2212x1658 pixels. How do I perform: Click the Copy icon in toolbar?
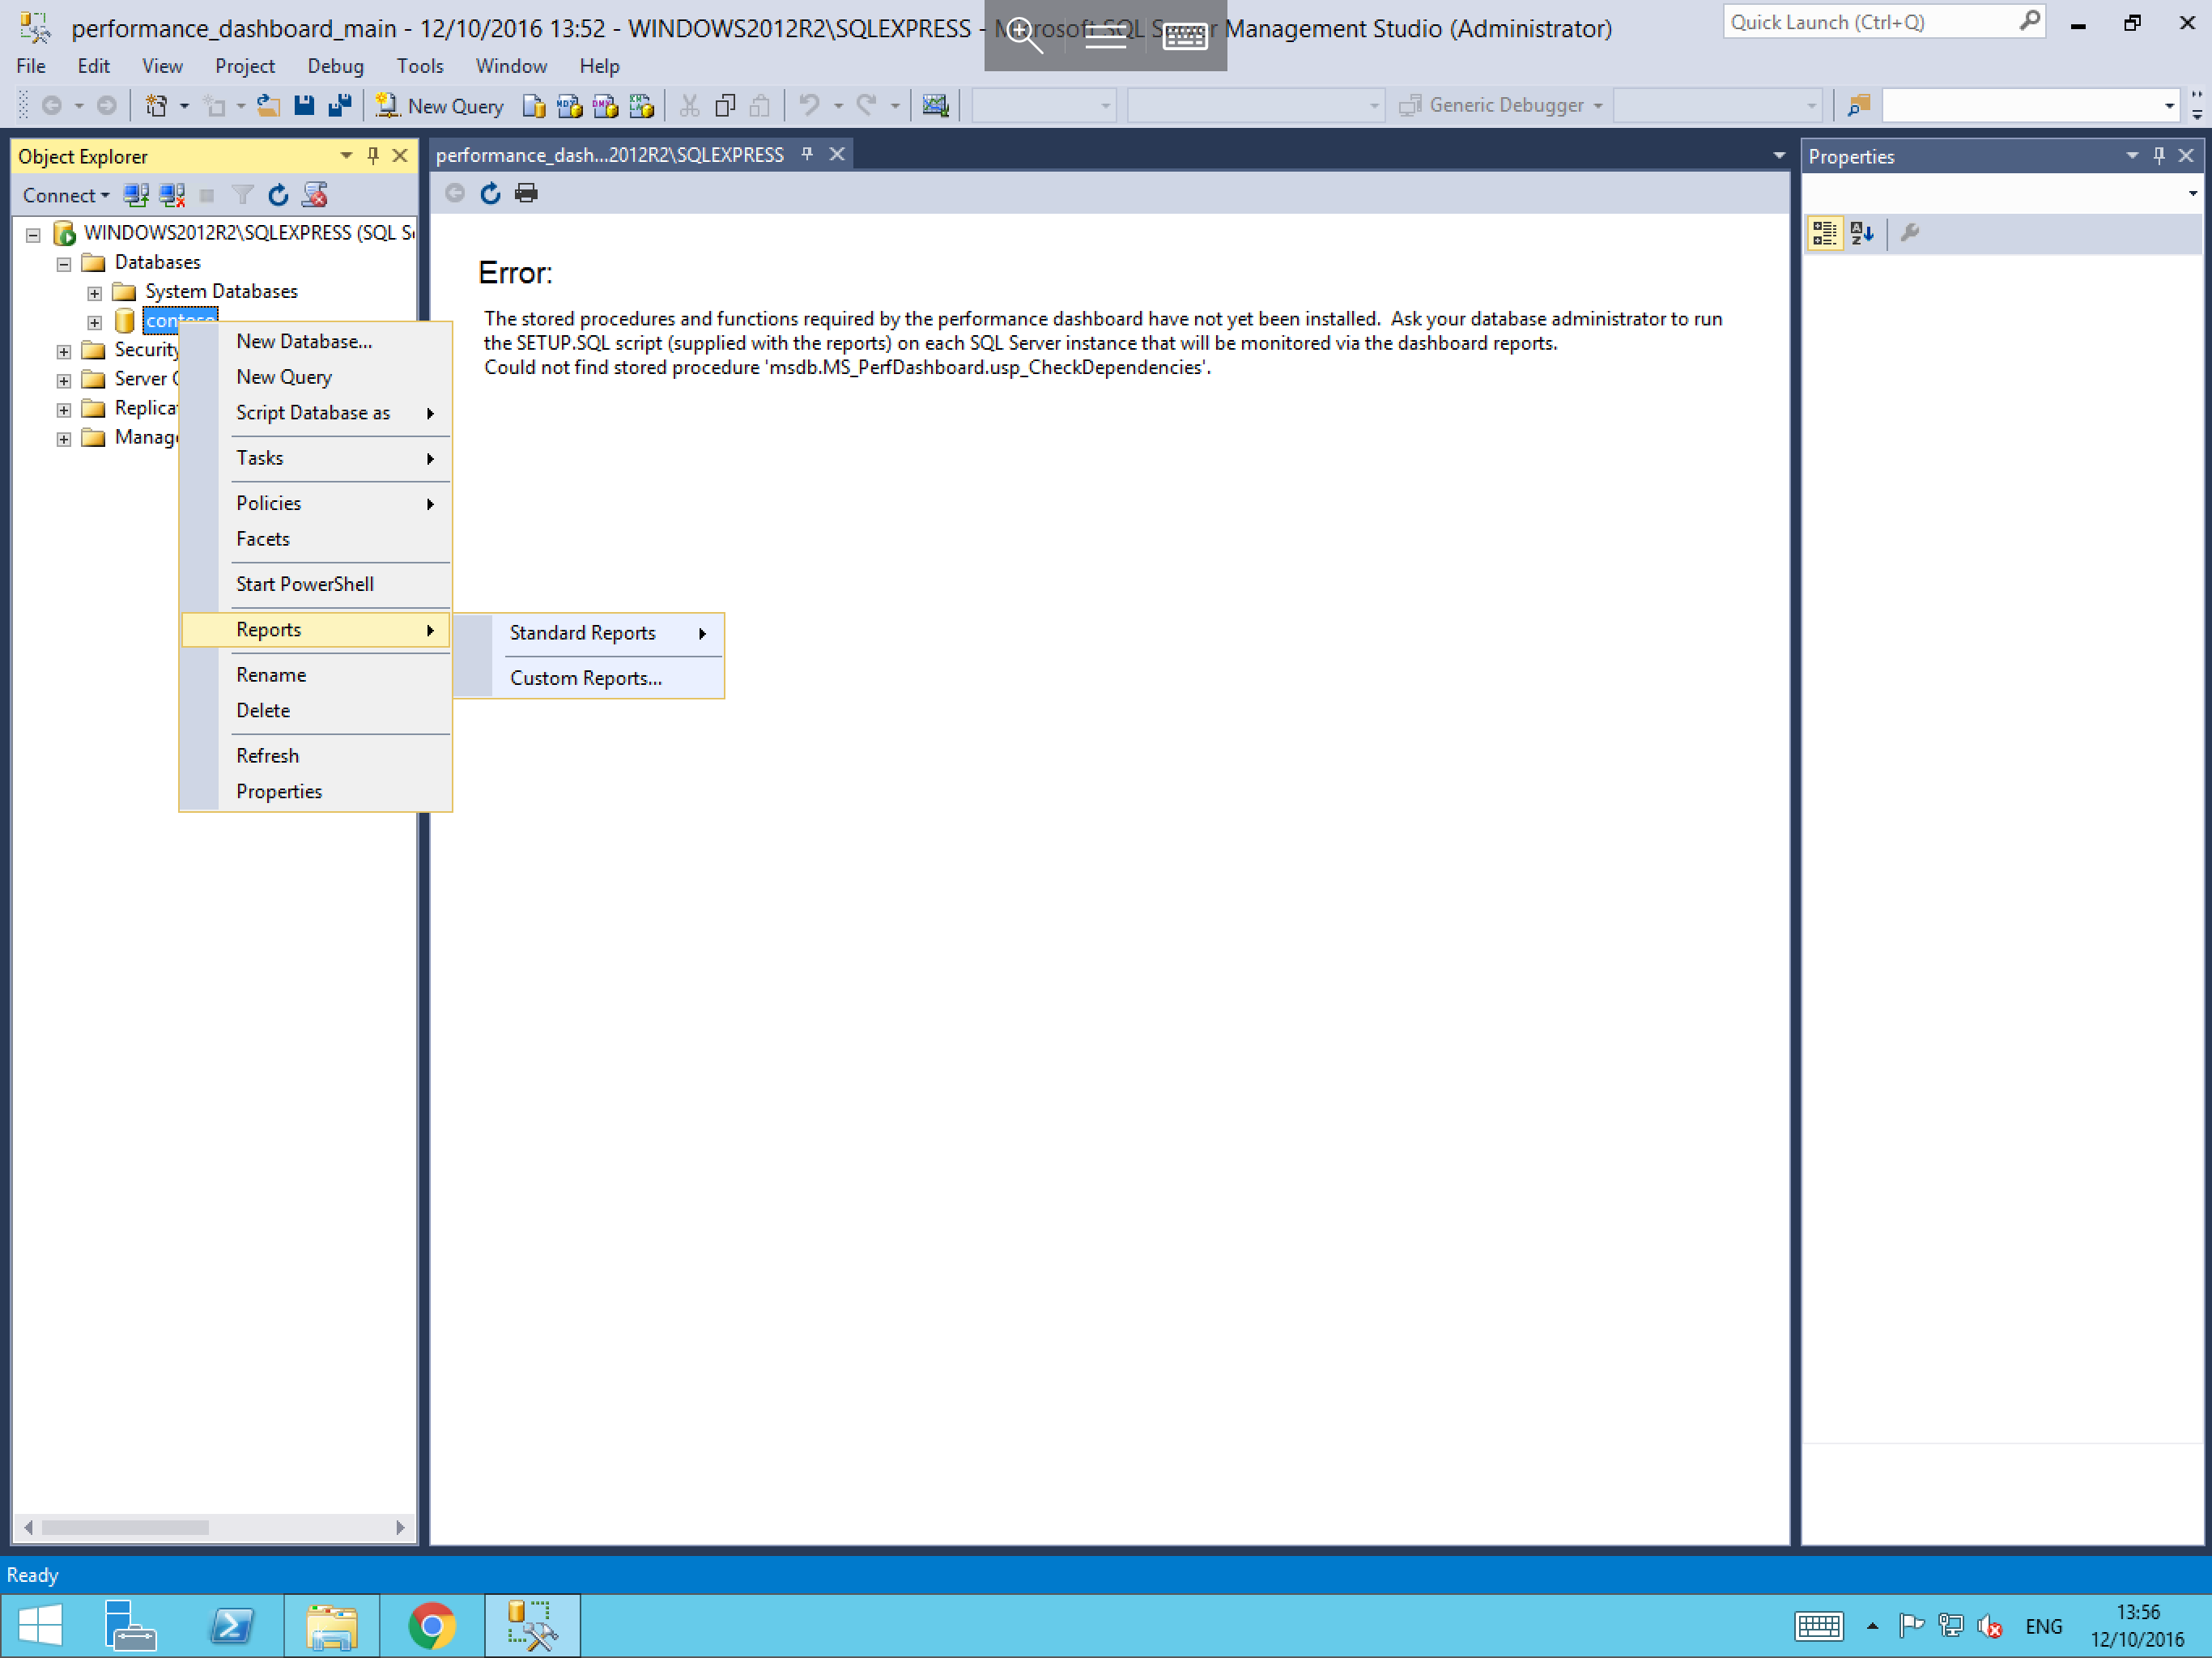tap(725, 106)
